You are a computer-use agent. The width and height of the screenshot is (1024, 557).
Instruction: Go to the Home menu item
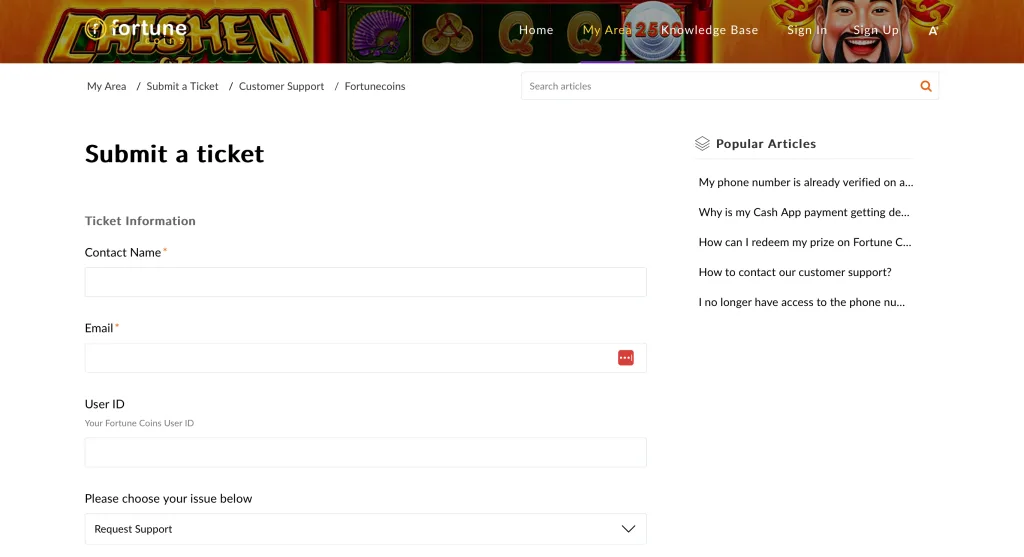click(x=536, y=30)
